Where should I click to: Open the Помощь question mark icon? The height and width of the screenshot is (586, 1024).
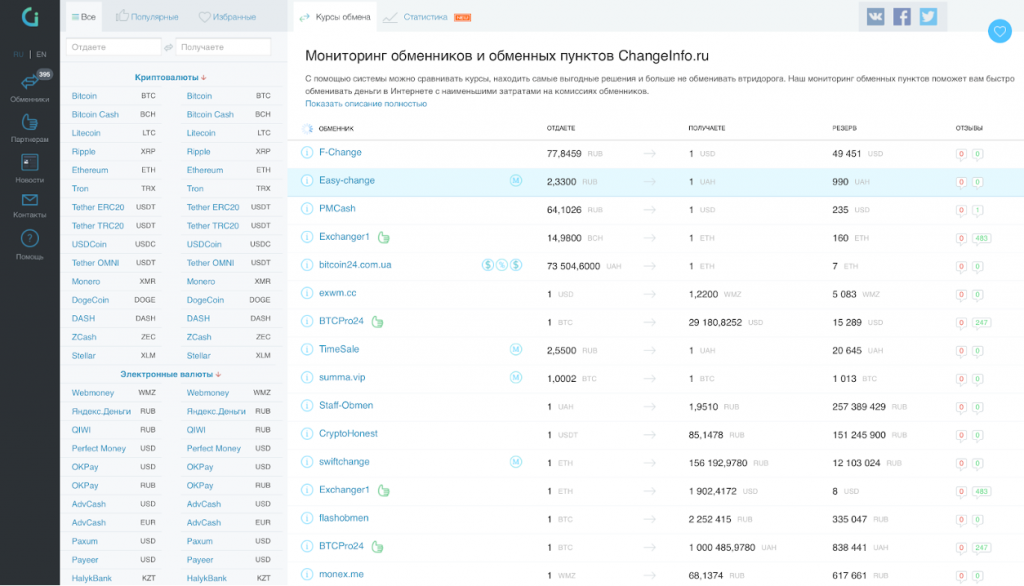(x=29, y=238)
